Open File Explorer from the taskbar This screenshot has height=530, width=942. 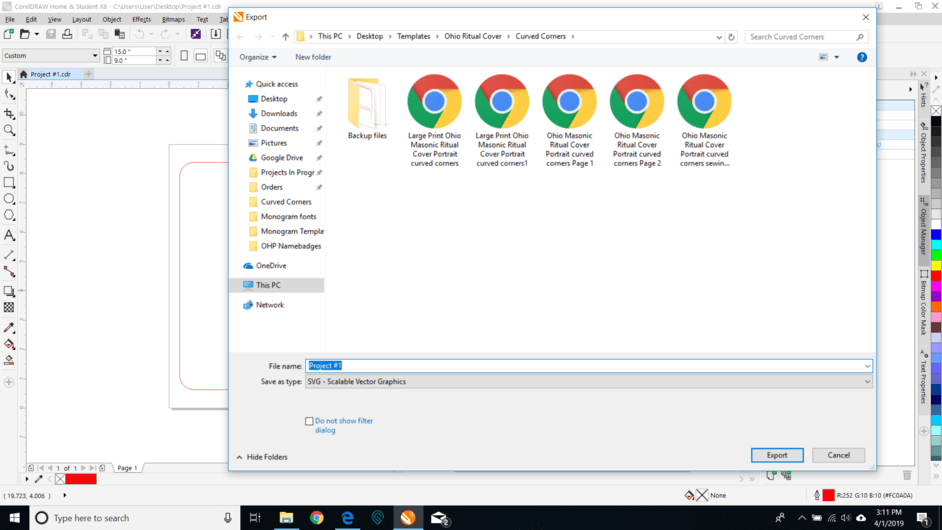pos(286,517)
